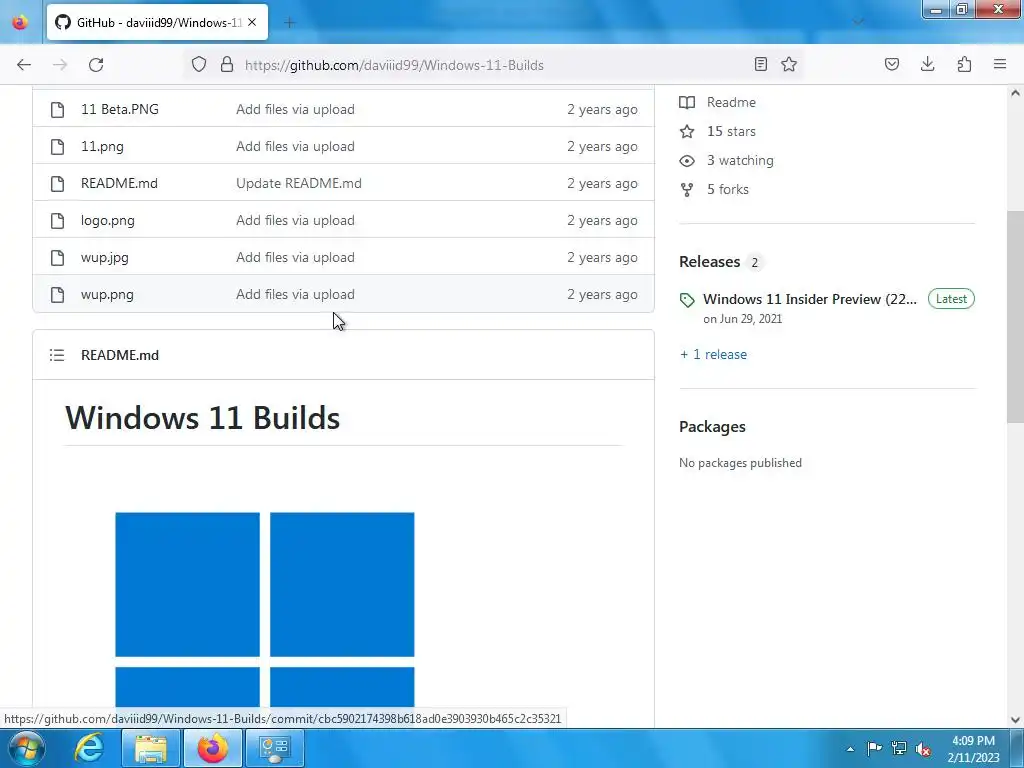The height and width of the screenshot is (768, 1024).
Task: Open a new tab with plus button
Action: (x=290, y=22)
